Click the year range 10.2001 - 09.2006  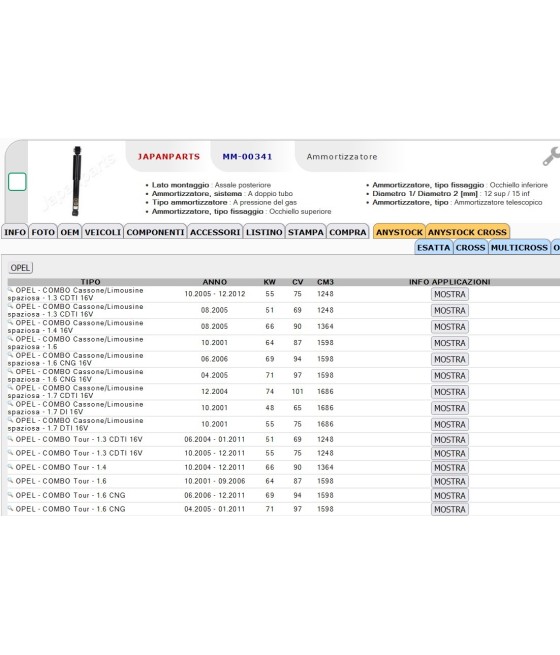point(215,481)
